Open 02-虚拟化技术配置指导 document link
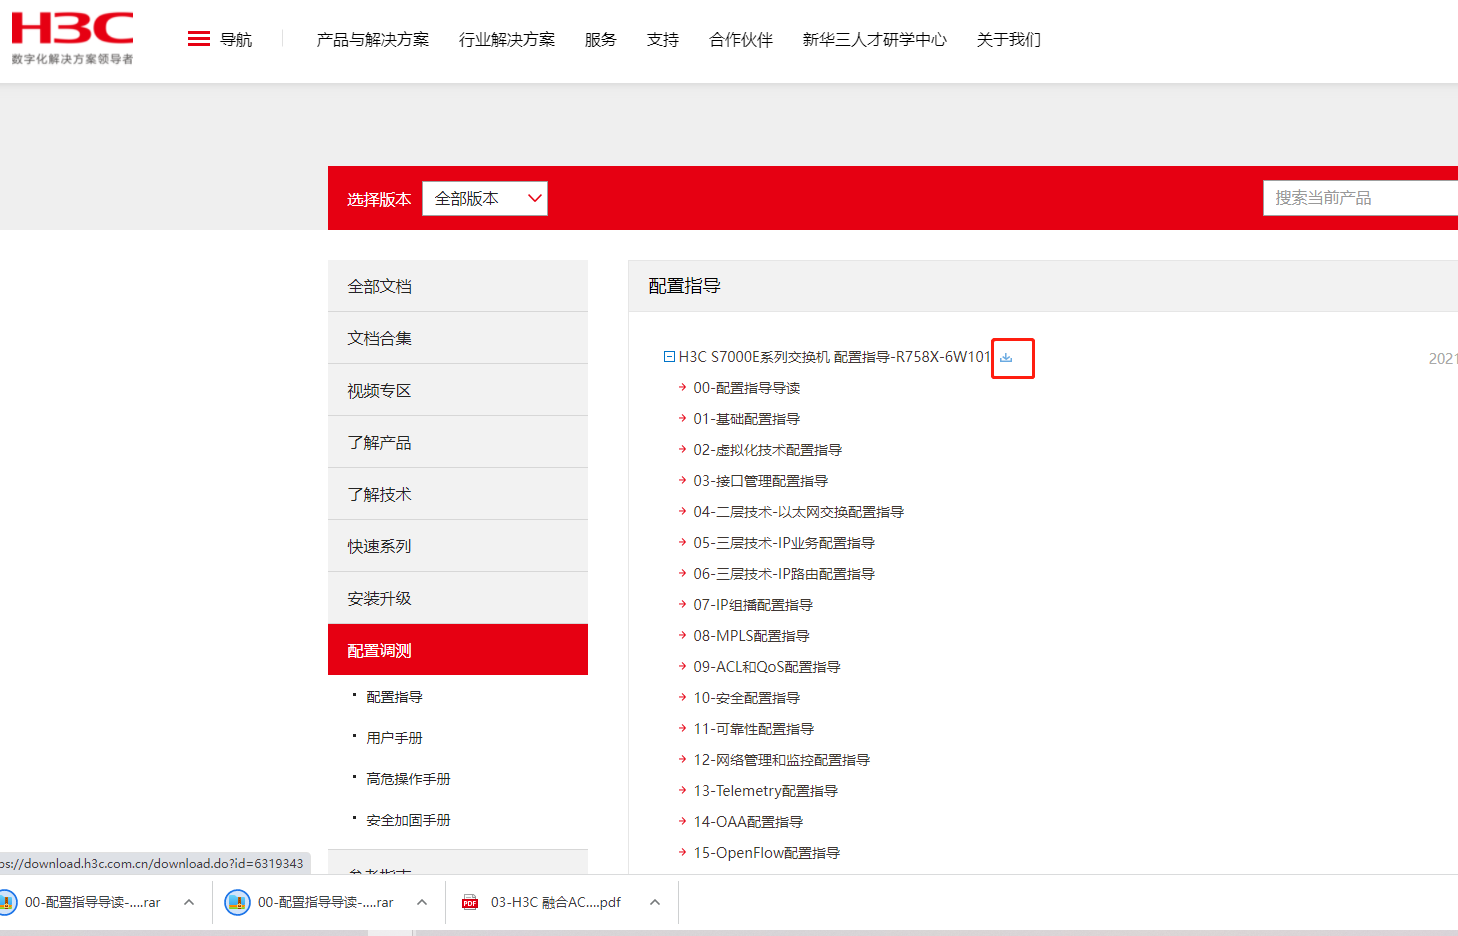The width and height of the screenshot is (1458, 936). (768, 450)
